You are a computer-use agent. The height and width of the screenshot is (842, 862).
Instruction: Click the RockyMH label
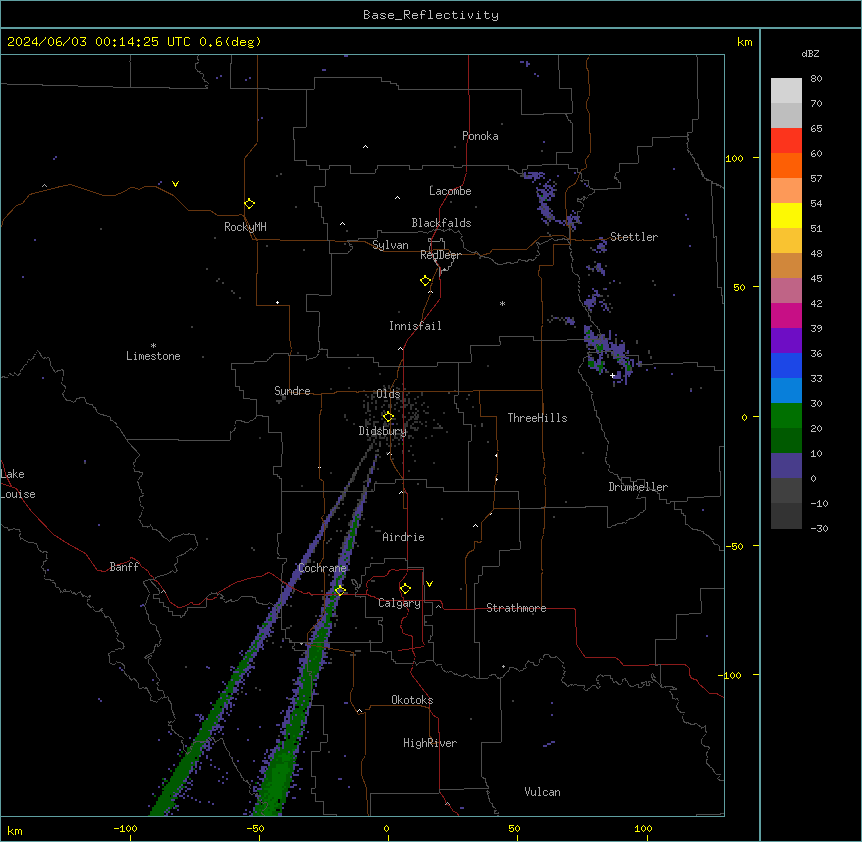(x=245, y=226)
